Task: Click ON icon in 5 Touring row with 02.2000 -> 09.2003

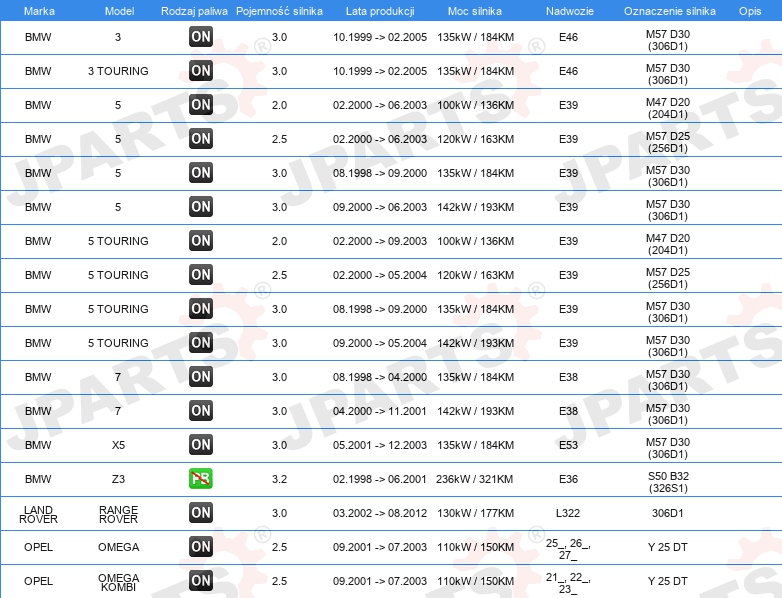Action: tap(201, 241)
